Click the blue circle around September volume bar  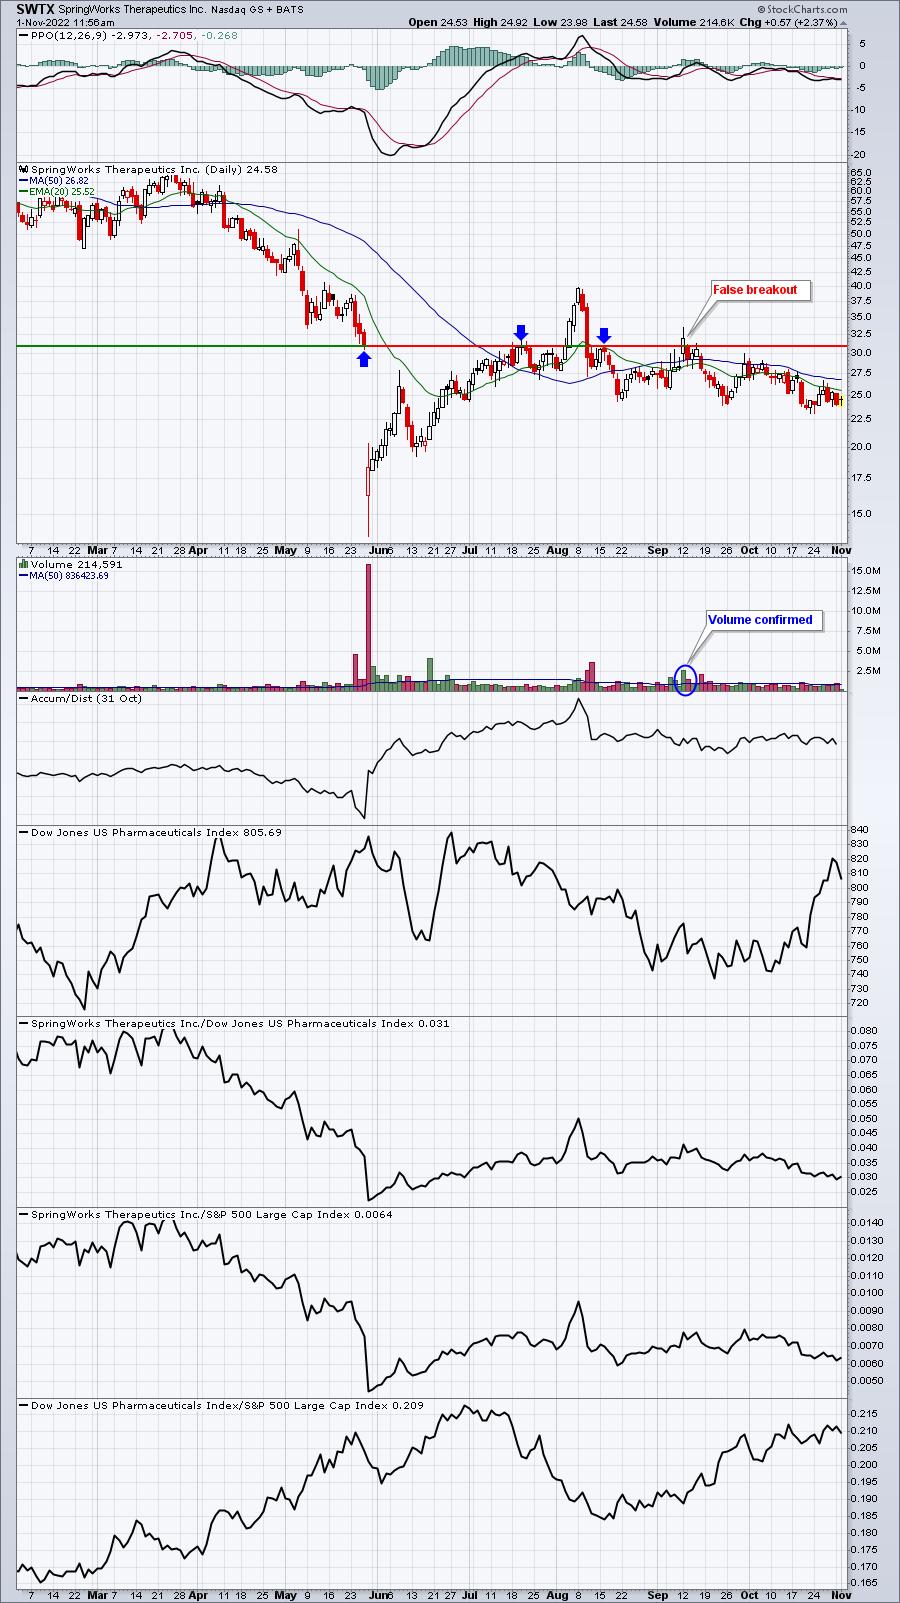coord(685,680)
